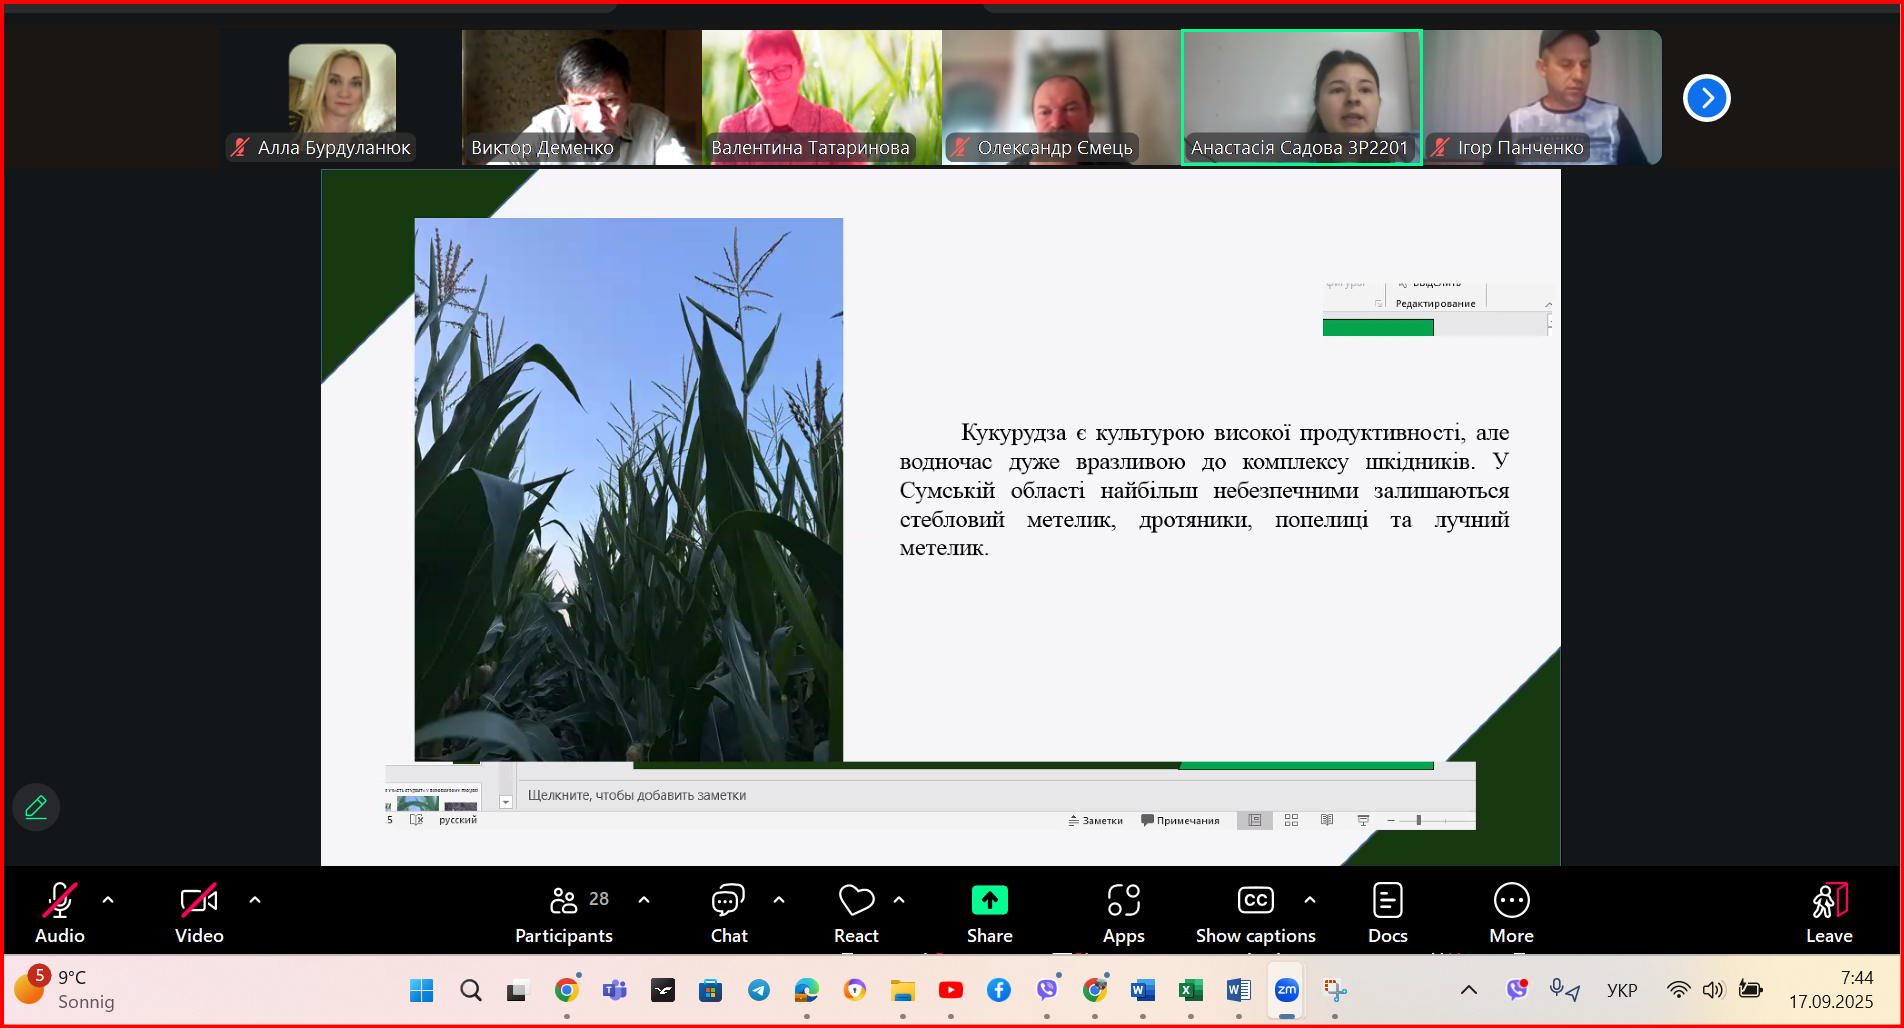Show next participants with the blue arrow
Viewport: 1904px width, 1028px height.
(x=1706, y=98)
